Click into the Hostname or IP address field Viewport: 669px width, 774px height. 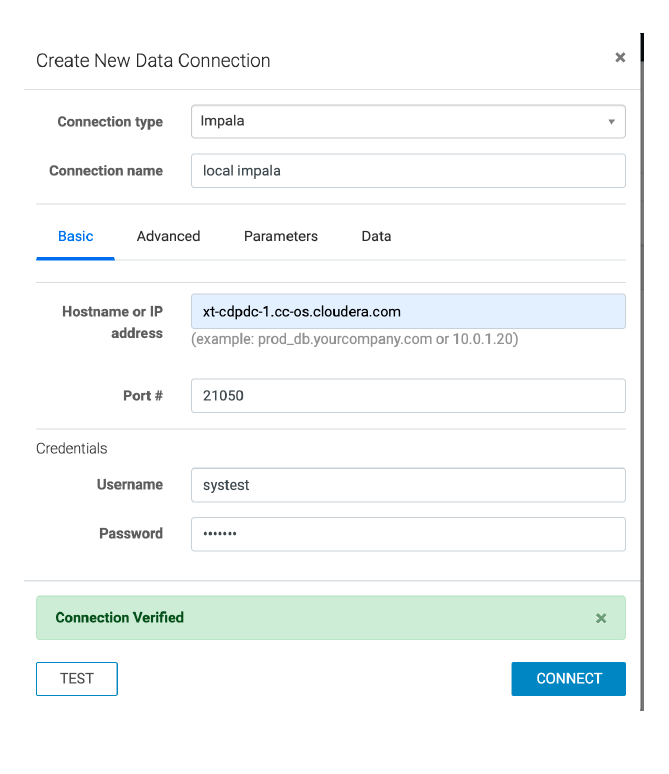[x=408, y=311]
